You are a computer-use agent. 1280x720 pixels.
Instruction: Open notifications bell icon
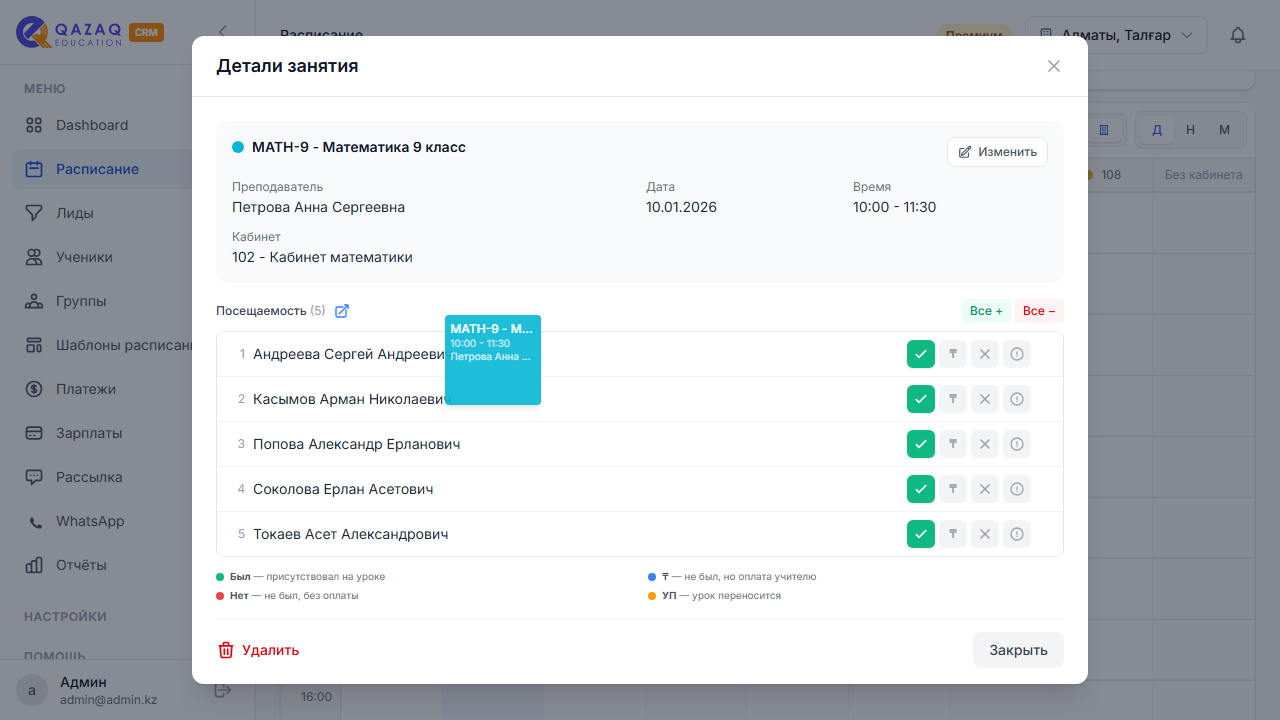tap(1238, 35)
